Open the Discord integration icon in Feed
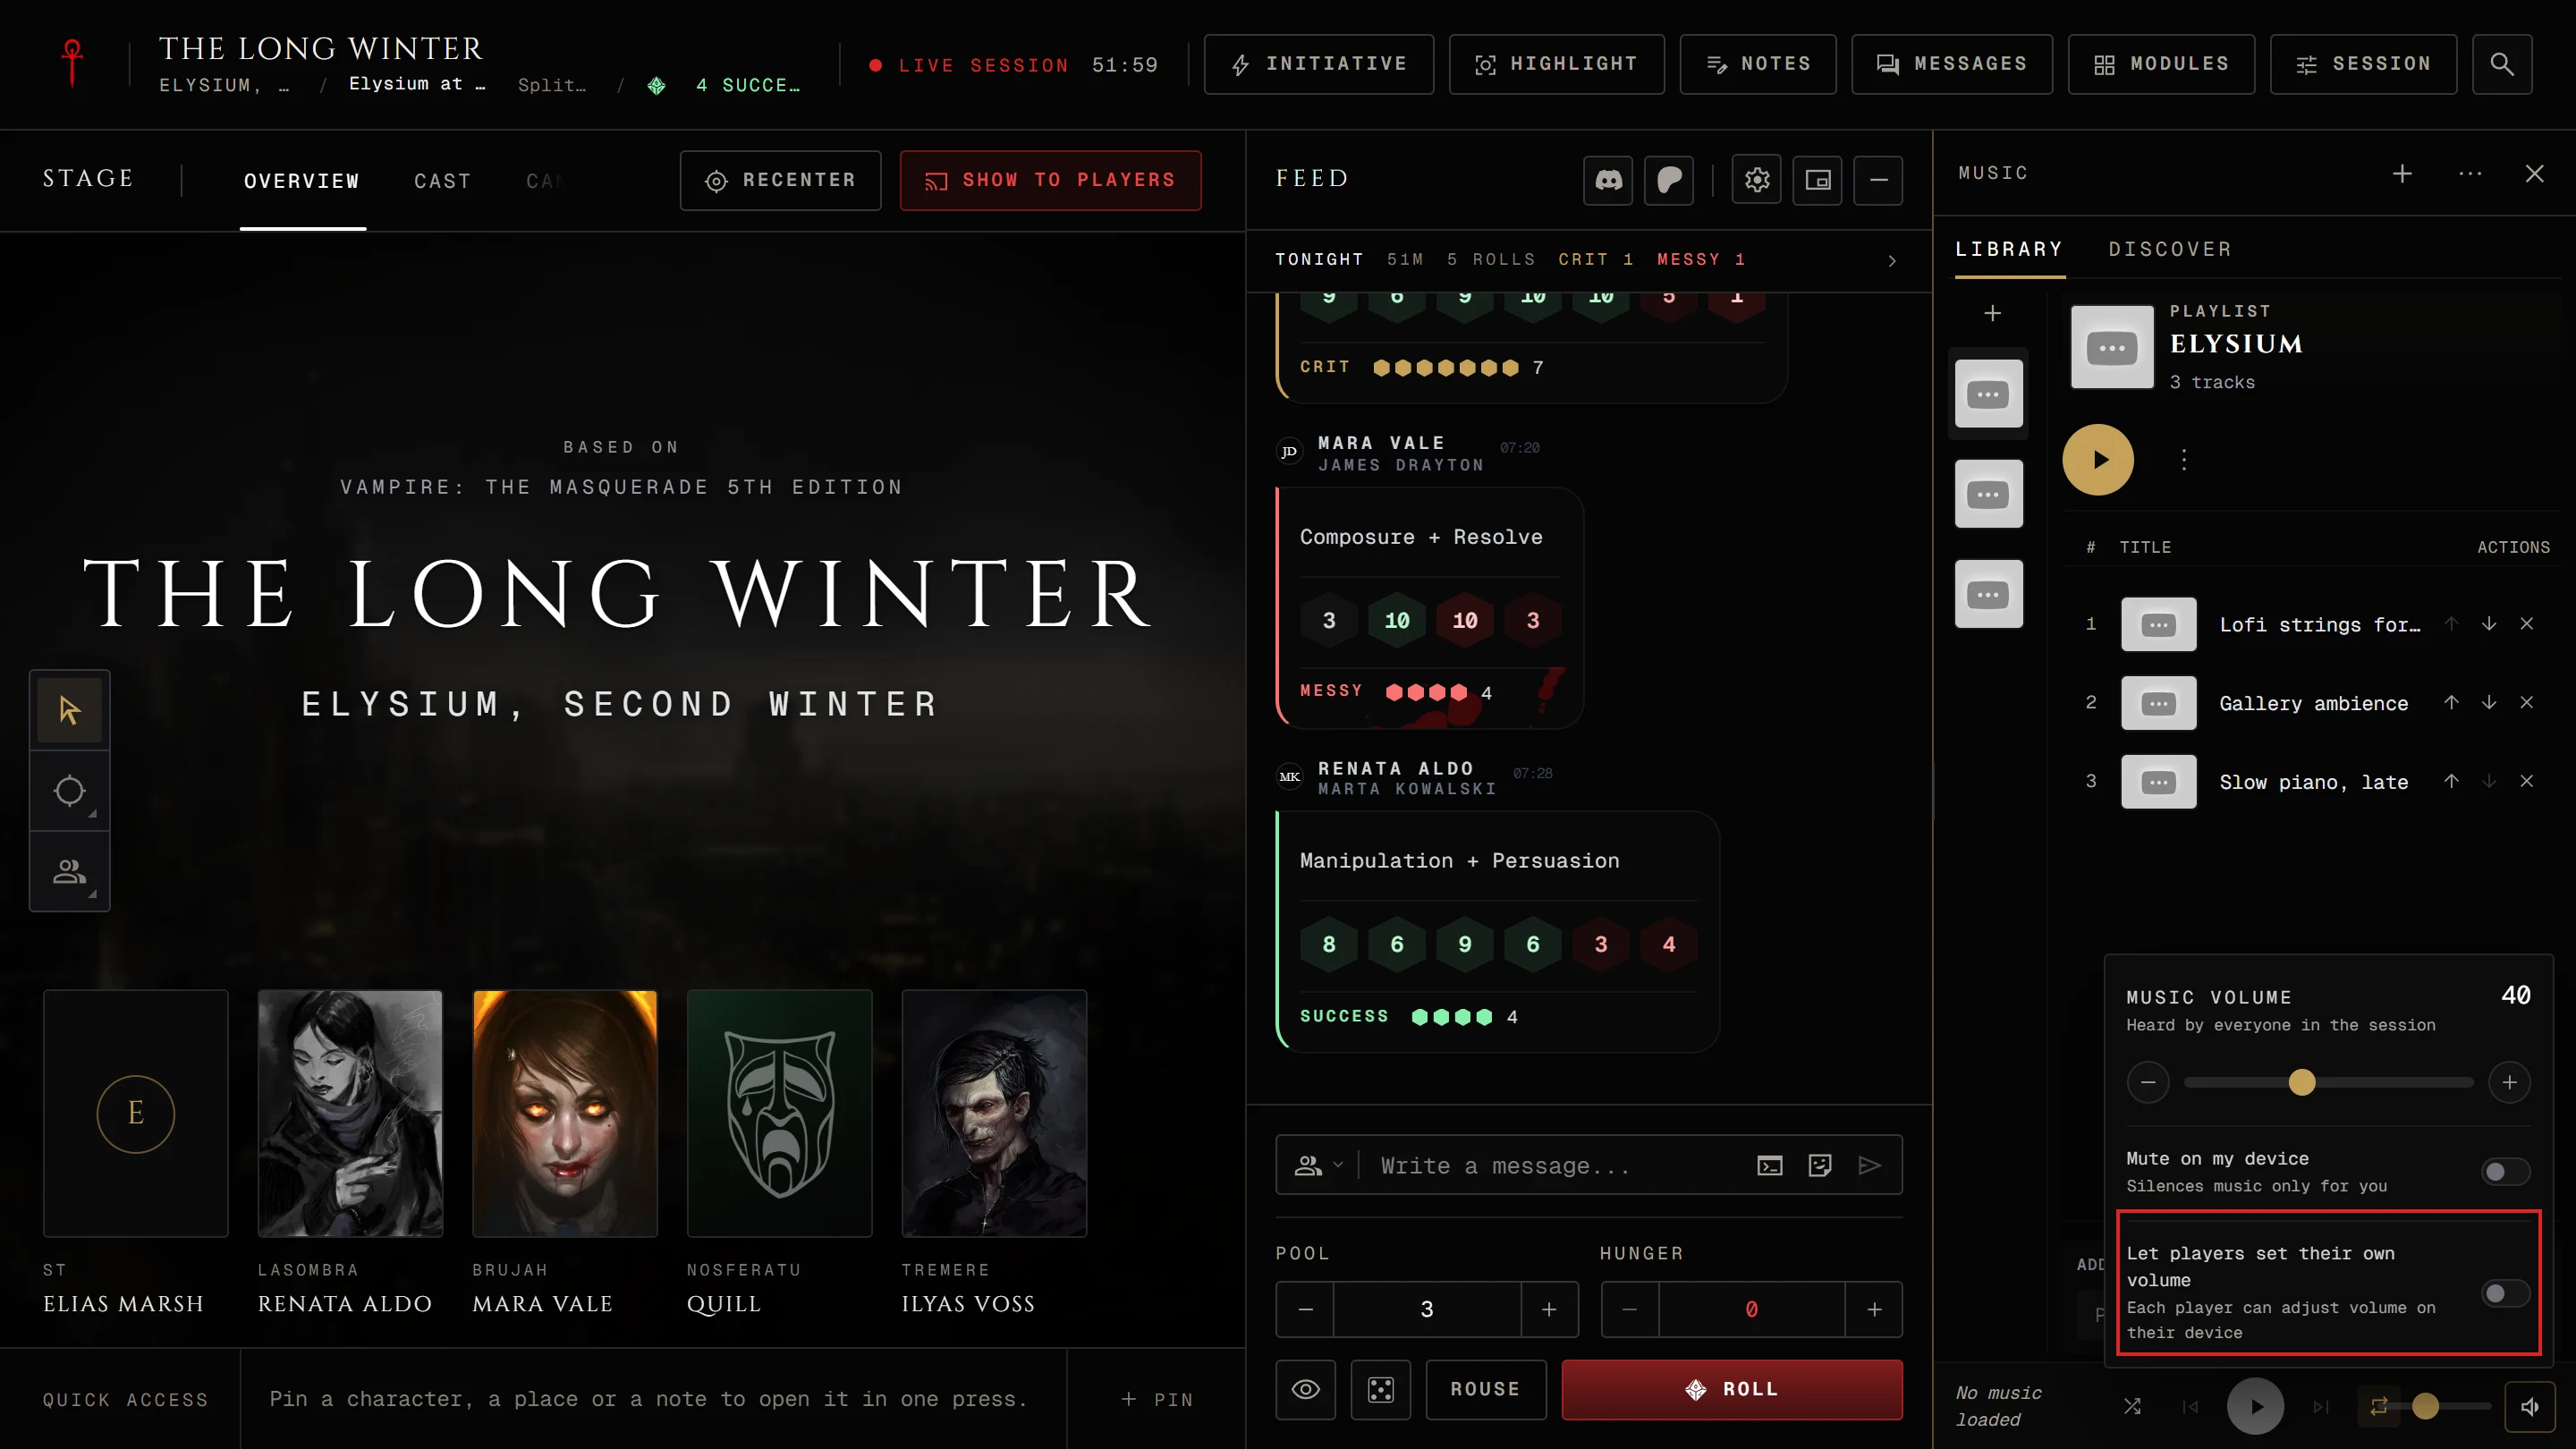Screen dimensions: 2576x1449 click(x=1608, y=180)
